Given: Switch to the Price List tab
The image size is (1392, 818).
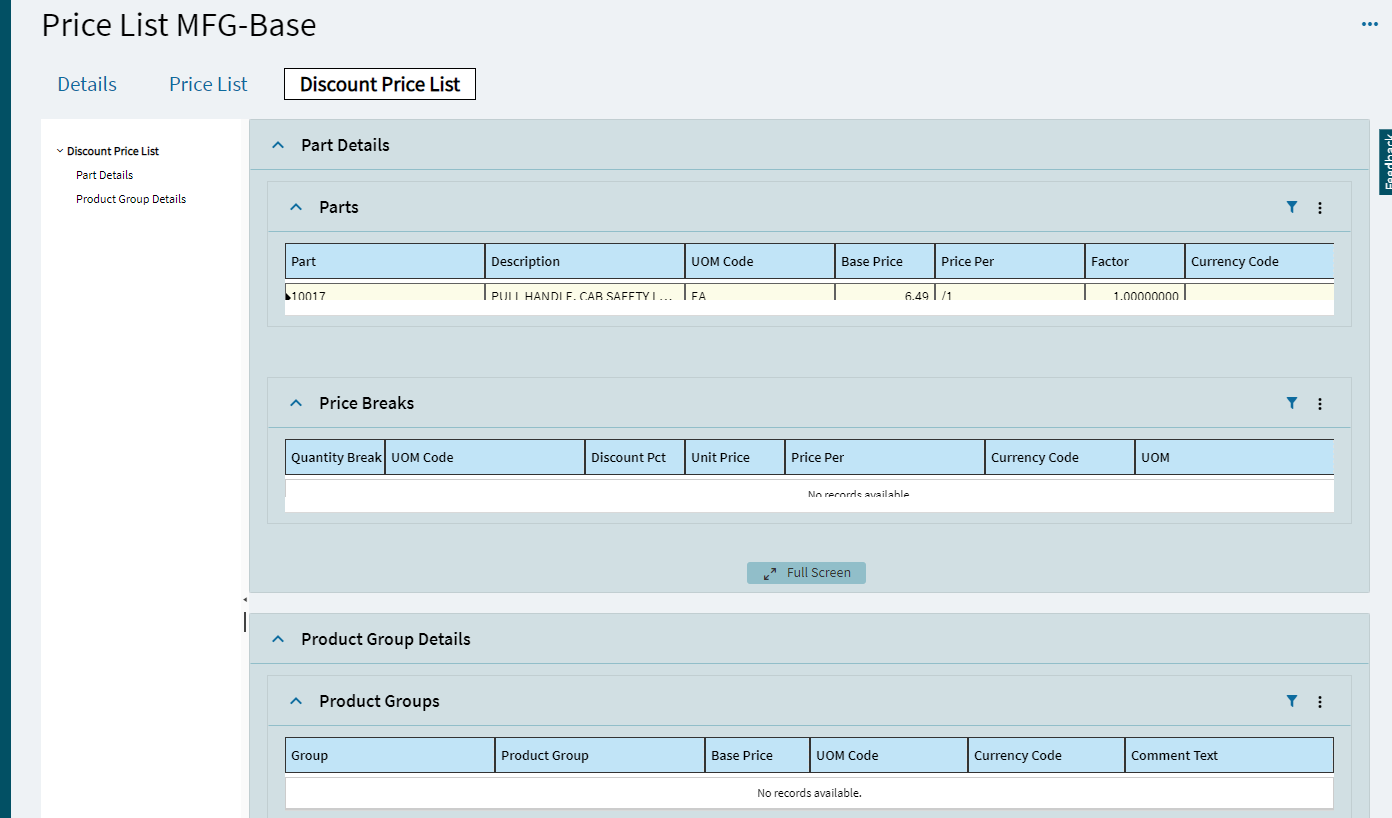Looking at the screenshot, I should (208, 84).
